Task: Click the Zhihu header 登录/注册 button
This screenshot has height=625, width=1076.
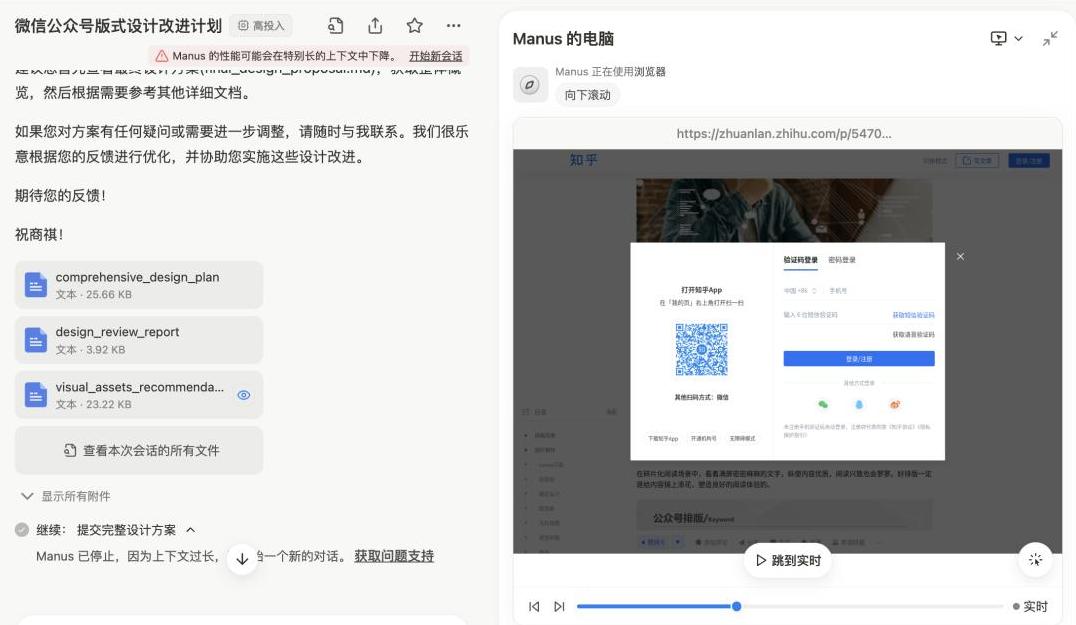Action: pyautogui.click(x=1029, y=161)
